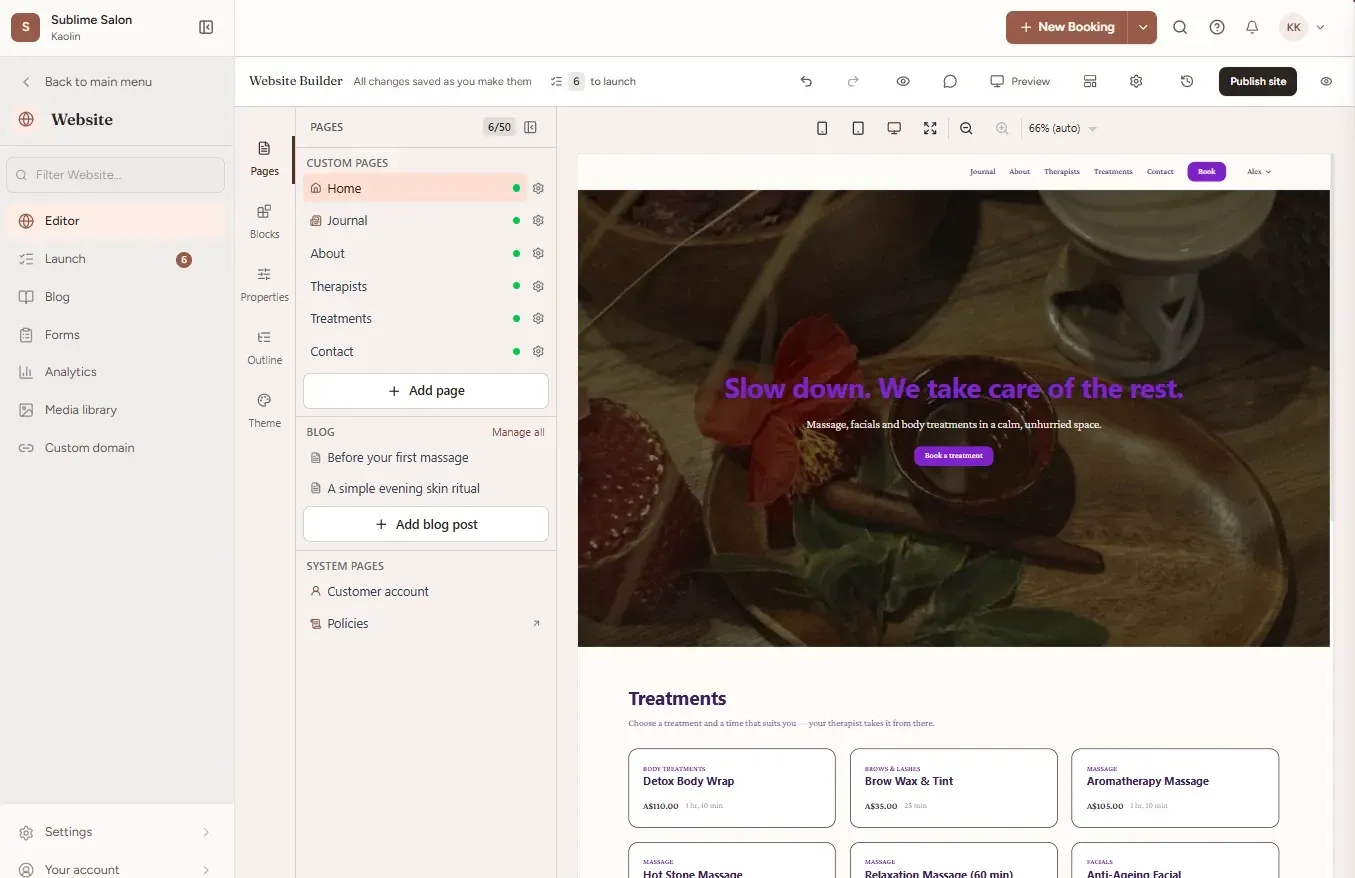Switch to the Outline tab
This screenshot has width=1355, height=878.
click(x=264, y=347)
